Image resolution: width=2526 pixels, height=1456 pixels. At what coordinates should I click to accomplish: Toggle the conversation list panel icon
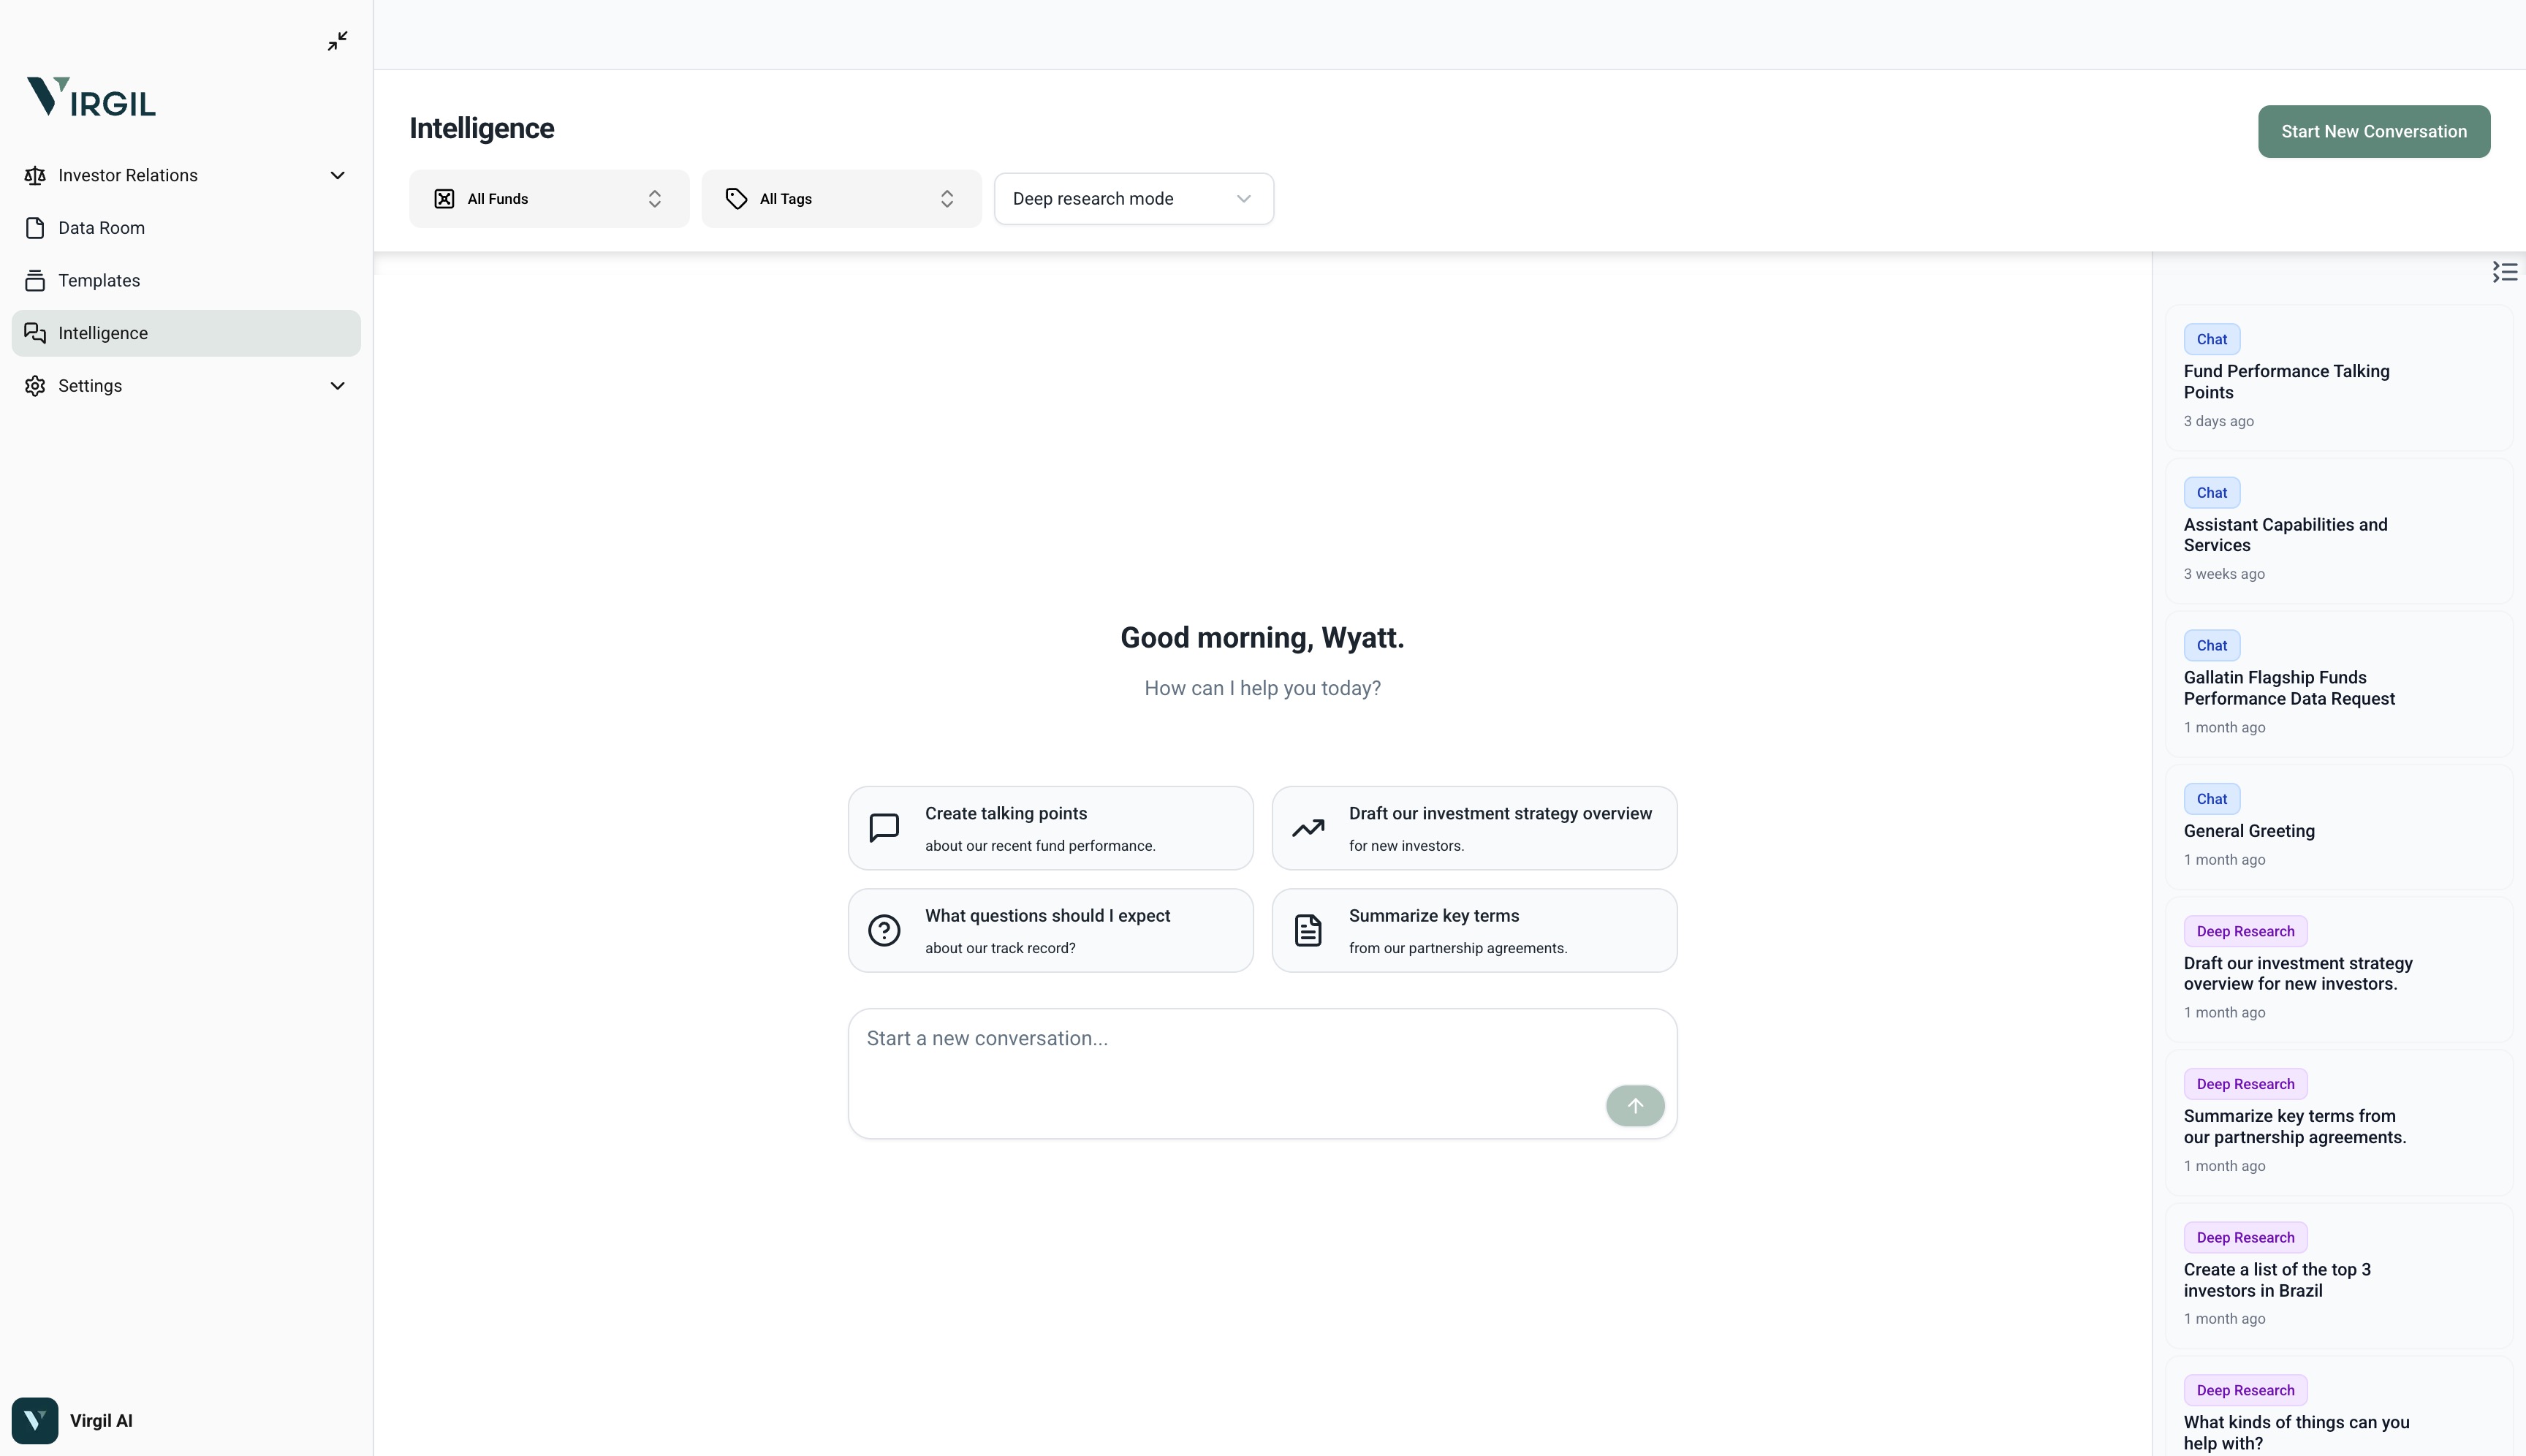pos(2504,272)
